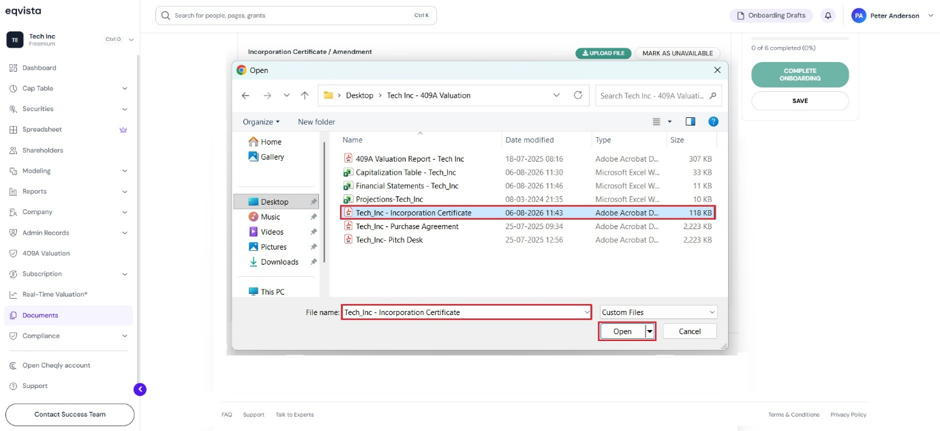The height and width of the screenshot is (431, 940).
Task: Open Support in the sidebar
Action: pyautogui.click(x=35, y=386)
